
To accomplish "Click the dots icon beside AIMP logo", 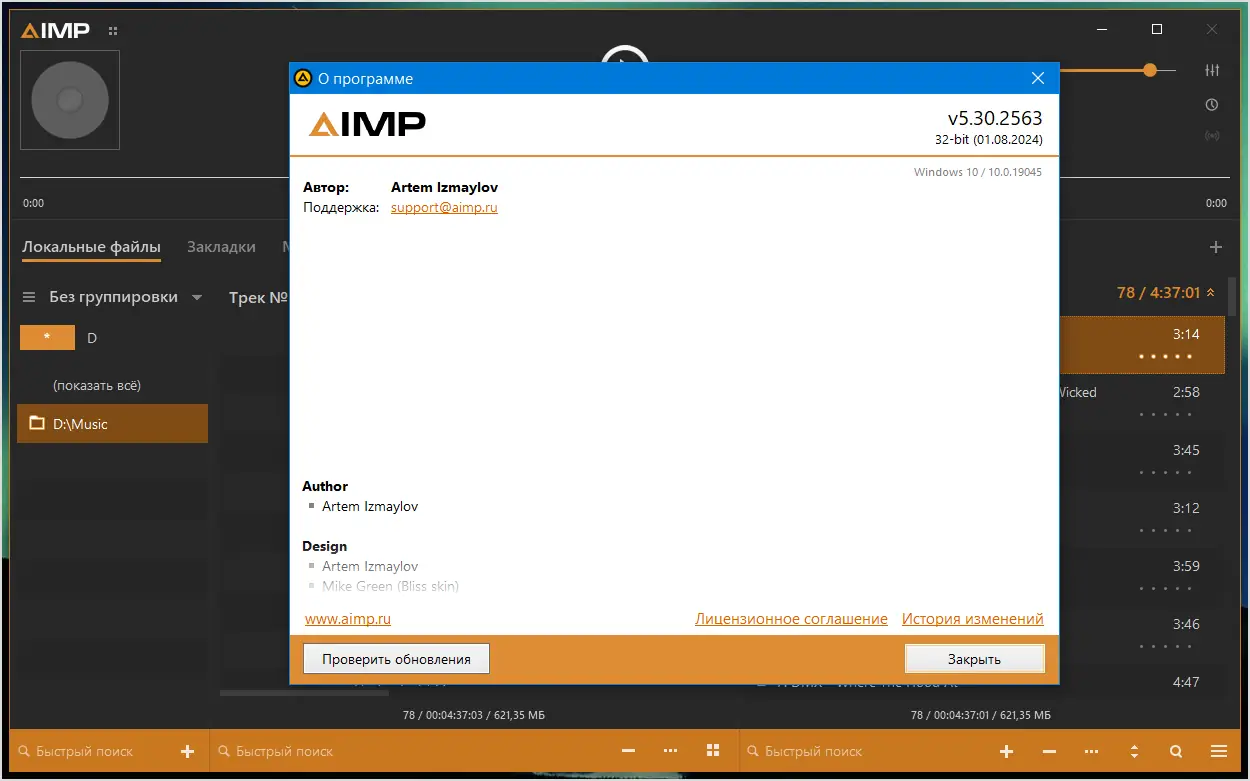I will (x=113, y=31).
